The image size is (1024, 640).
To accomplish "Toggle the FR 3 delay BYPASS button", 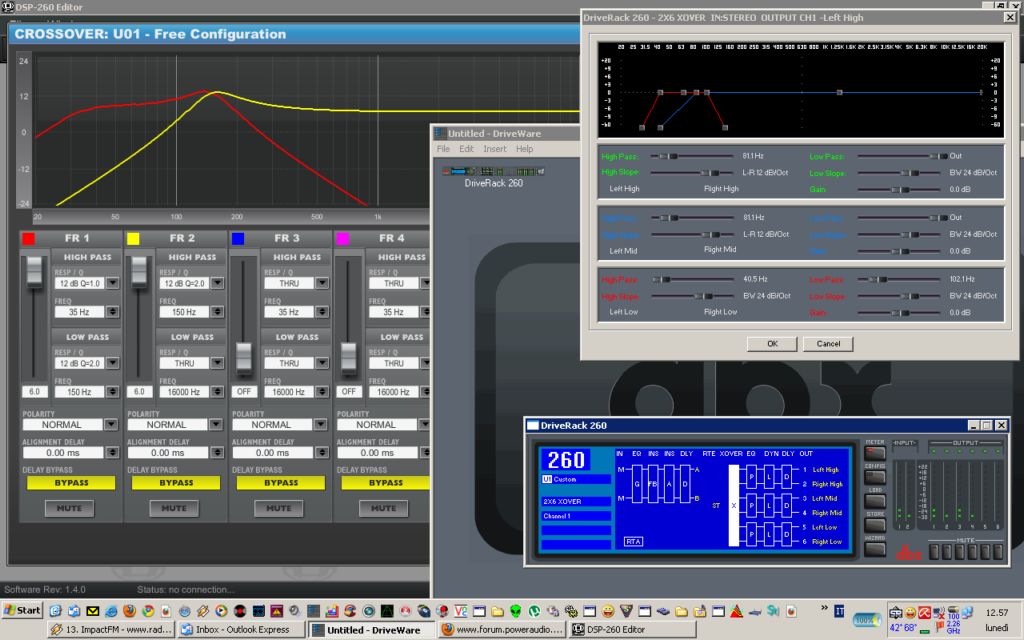I will point(281,483).
